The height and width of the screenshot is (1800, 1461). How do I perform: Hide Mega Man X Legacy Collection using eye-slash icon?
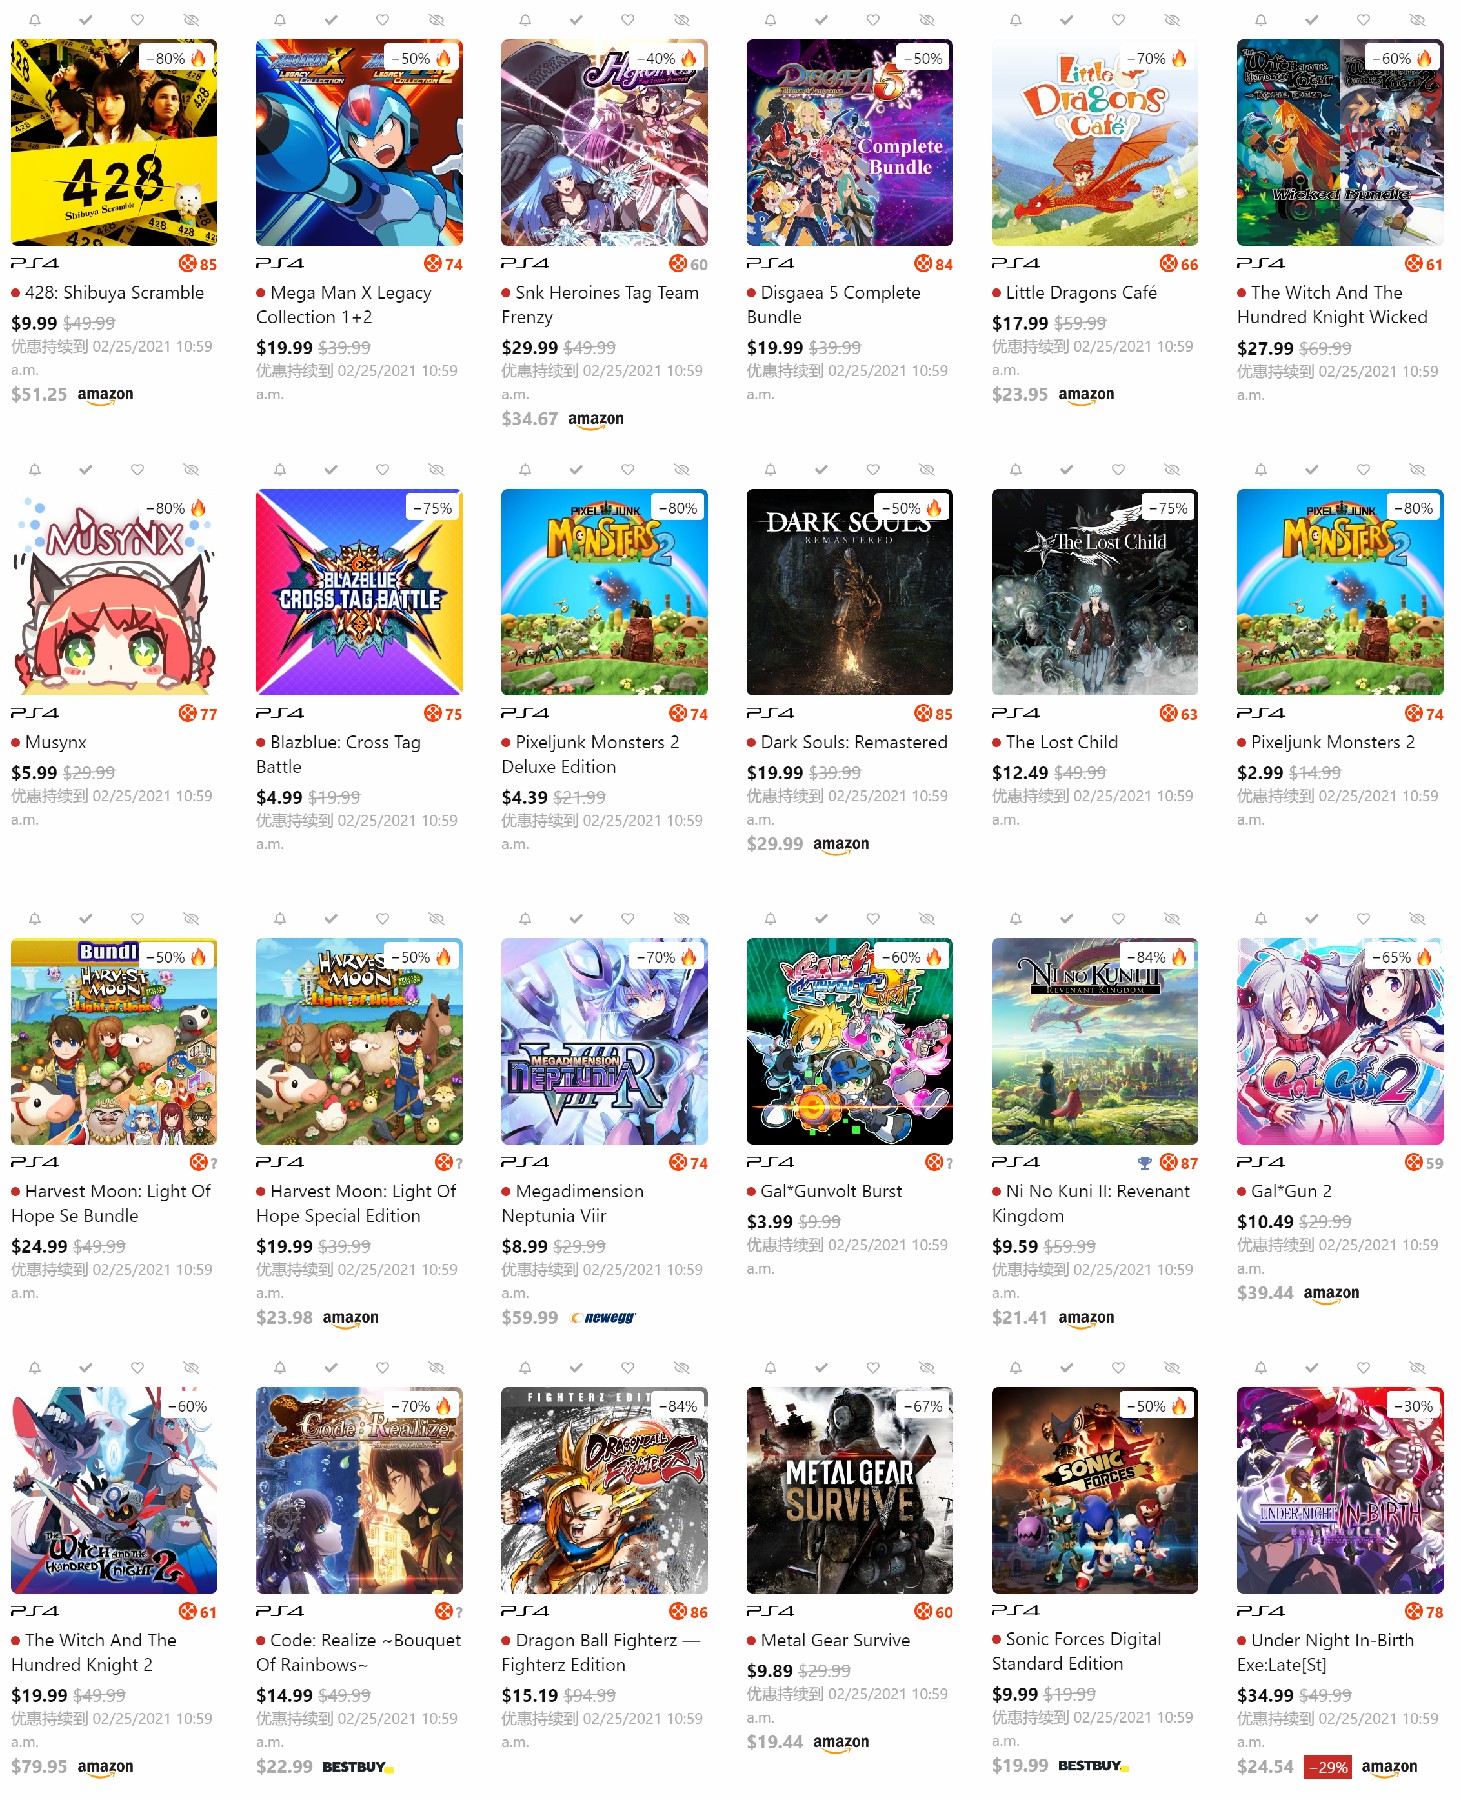click(x=436, y=20)
